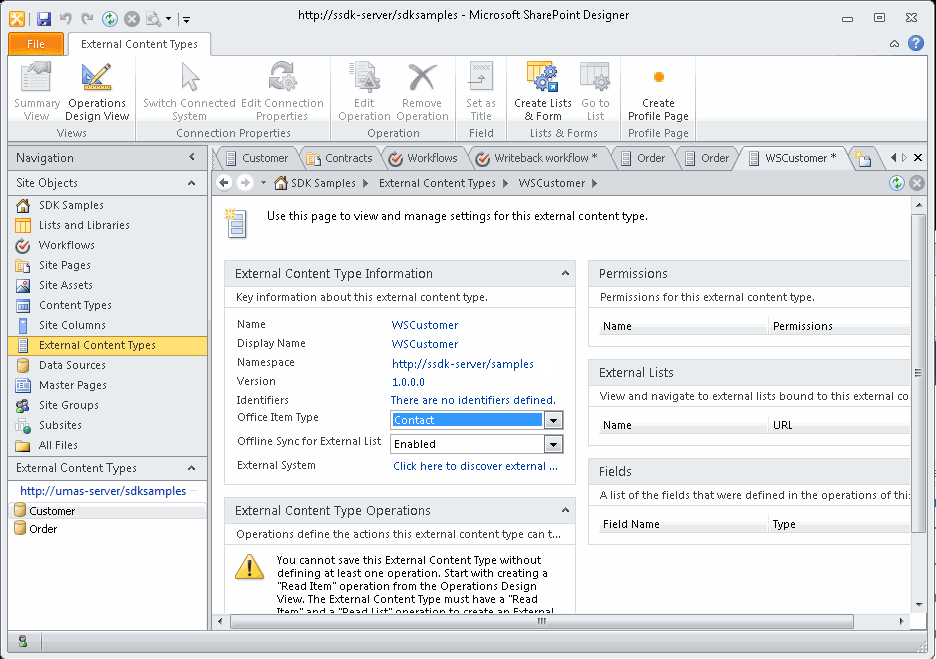Click Create Profile Page button
This screenshot has height=659, width=936.
coord(658,92)
